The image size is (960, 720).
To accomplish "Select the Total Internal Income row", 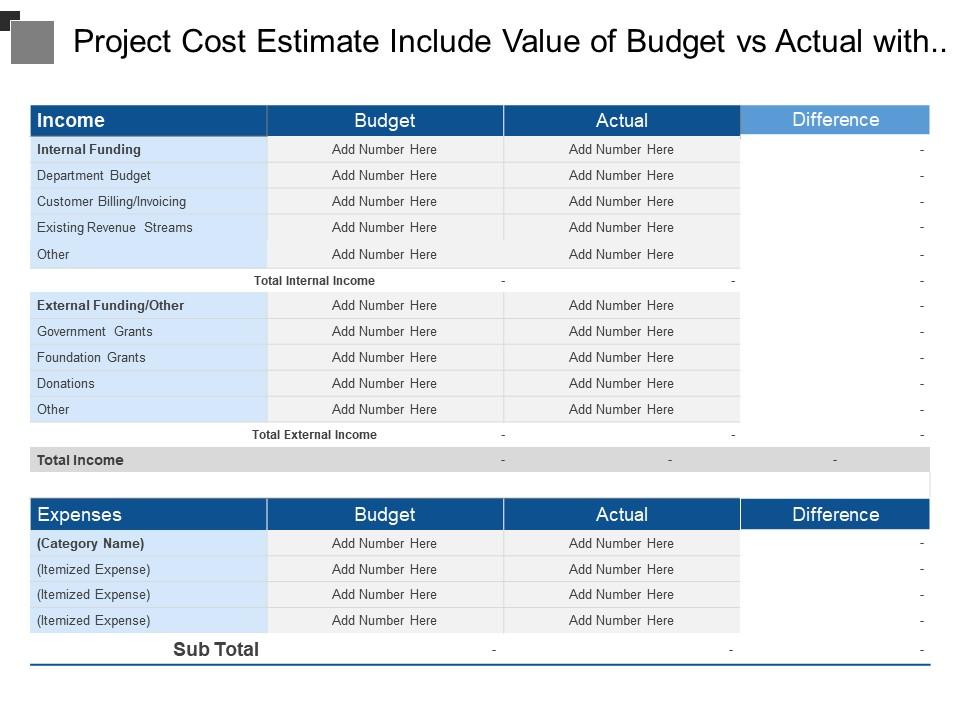I will (x=315, y=281).
